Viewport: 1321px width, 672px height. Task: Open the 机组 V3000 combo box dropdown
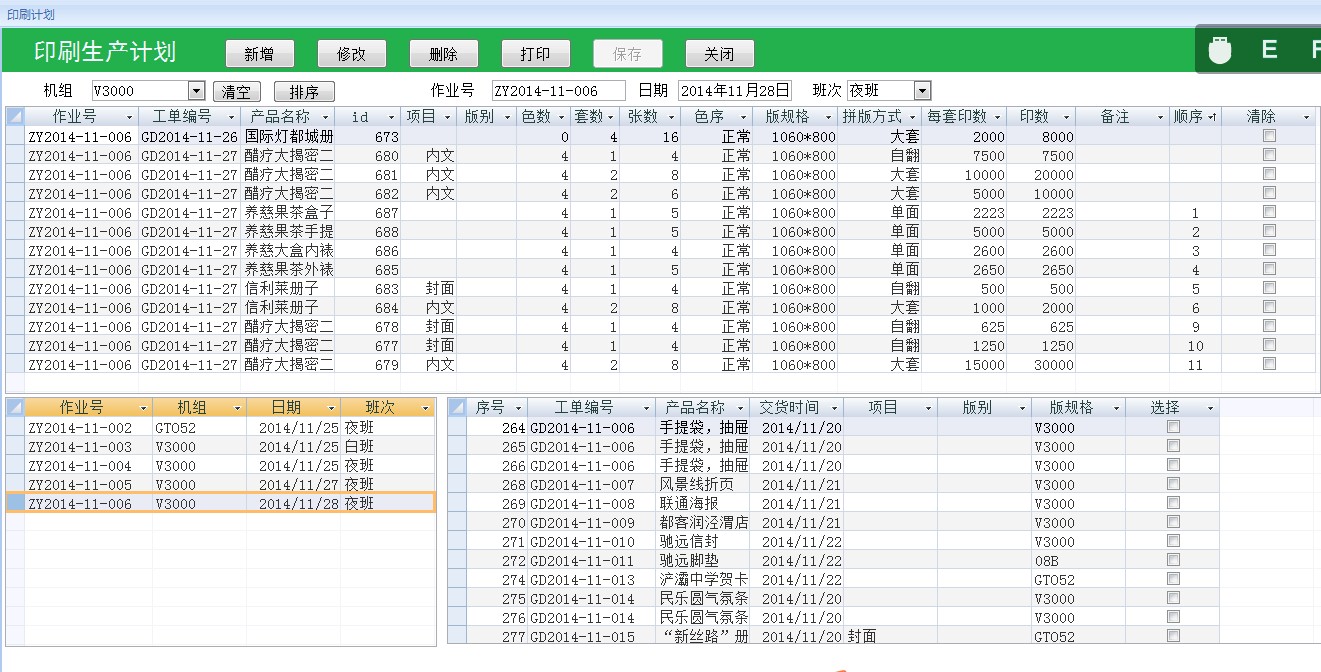coord(196,91)
